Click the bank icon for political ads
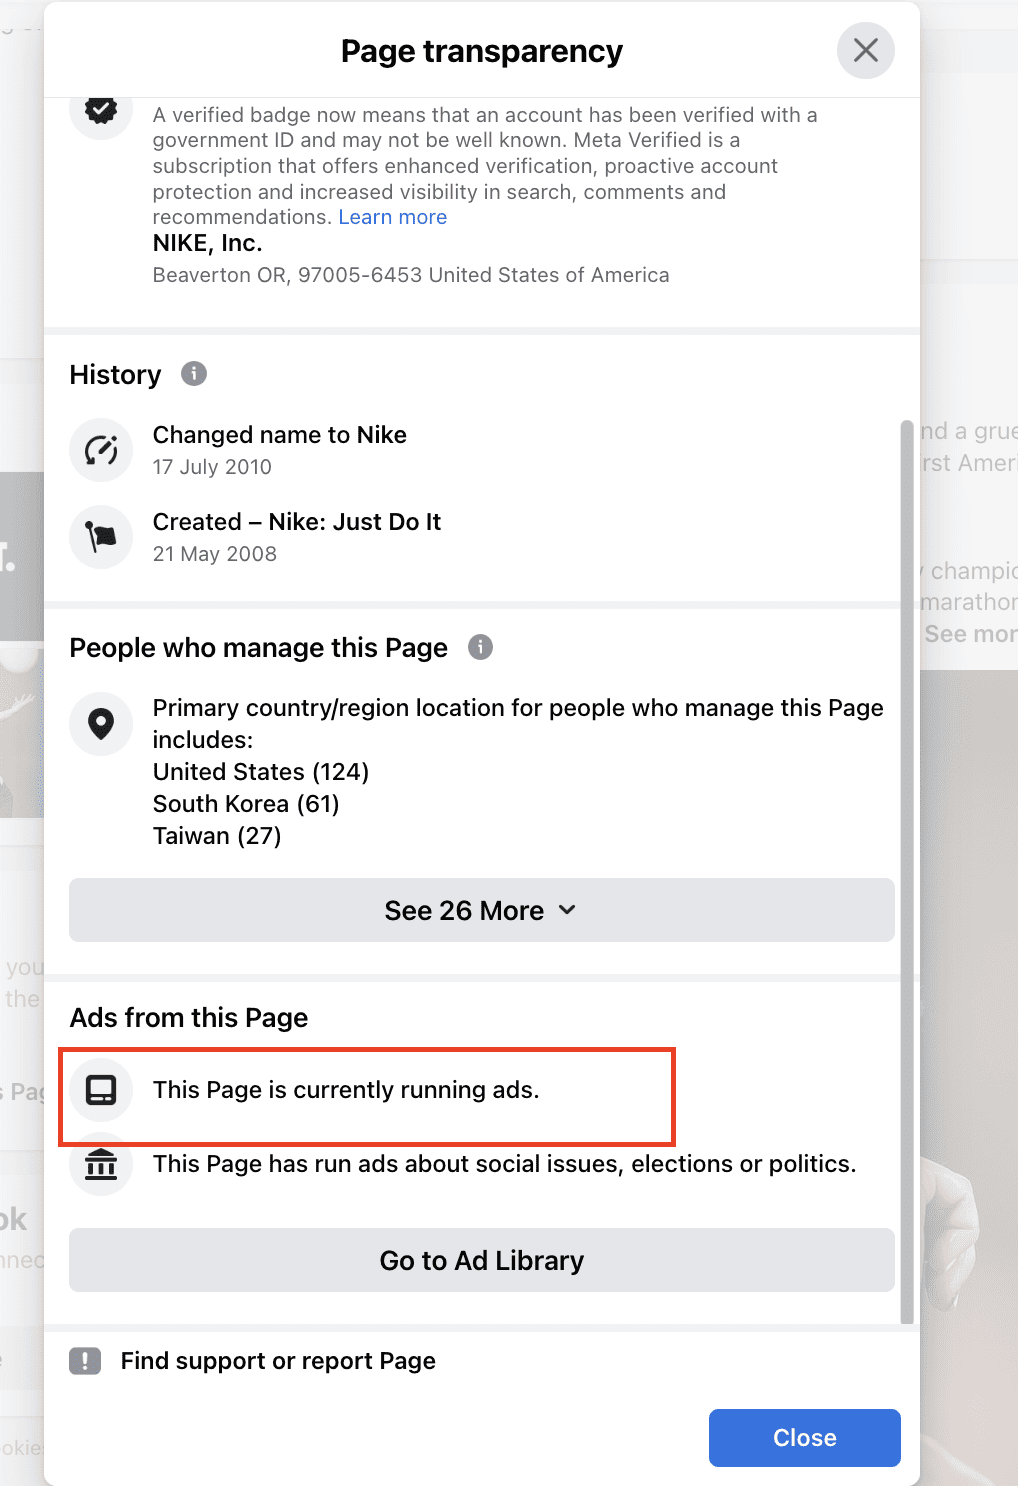1018x1486 pixels. pos(101,1164)
